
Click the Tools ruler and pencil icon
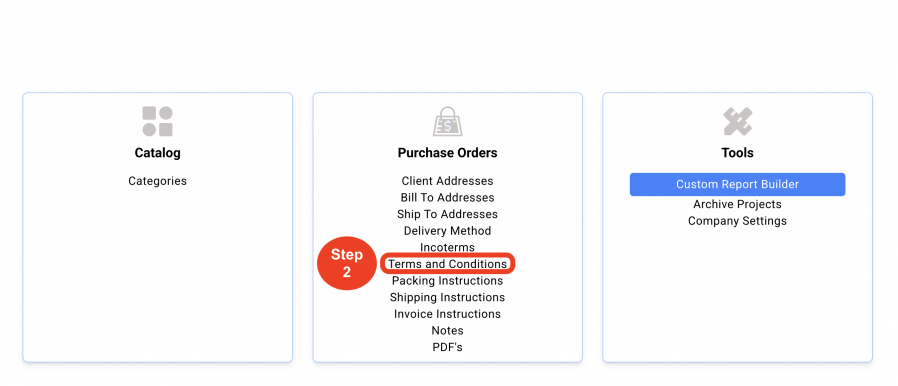point(738,121)
